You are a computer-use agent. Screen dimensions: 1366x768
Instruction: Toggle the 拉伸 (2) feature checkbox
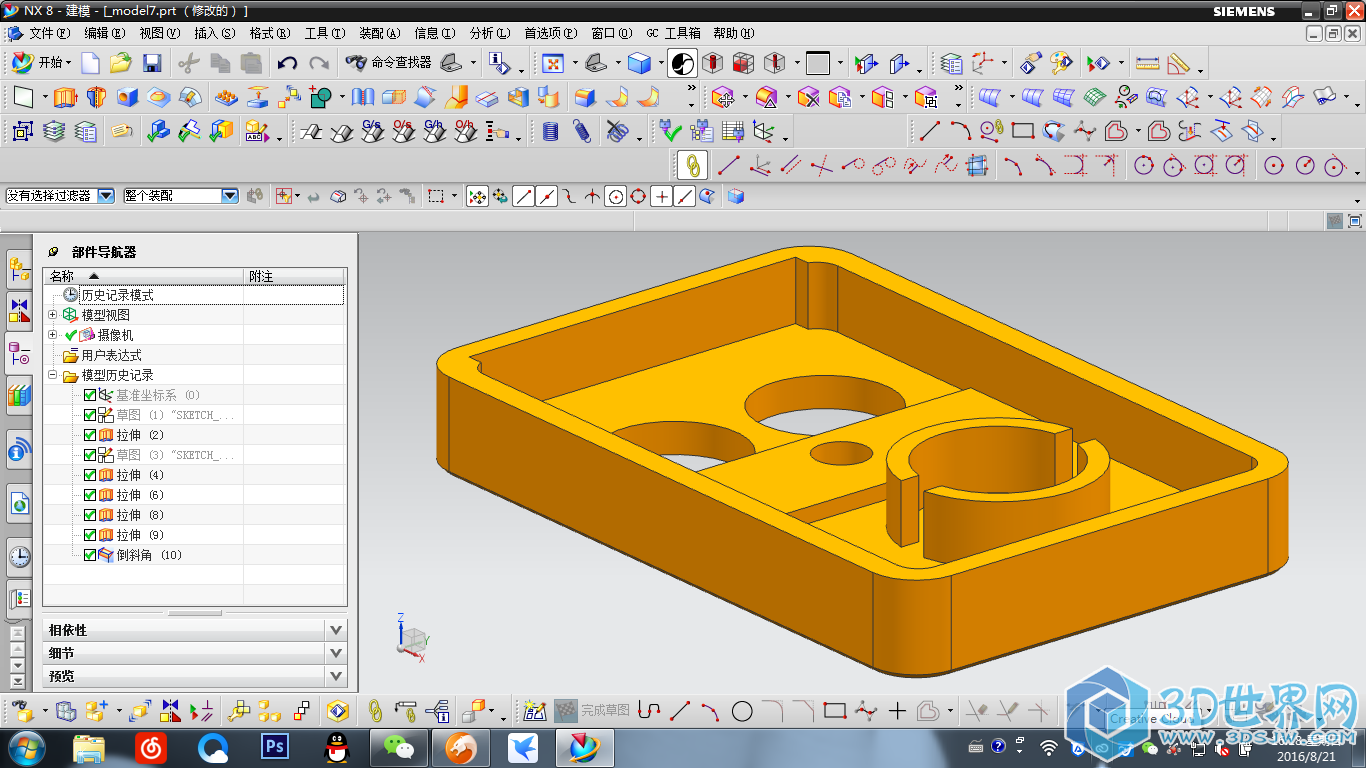[90, 435]
